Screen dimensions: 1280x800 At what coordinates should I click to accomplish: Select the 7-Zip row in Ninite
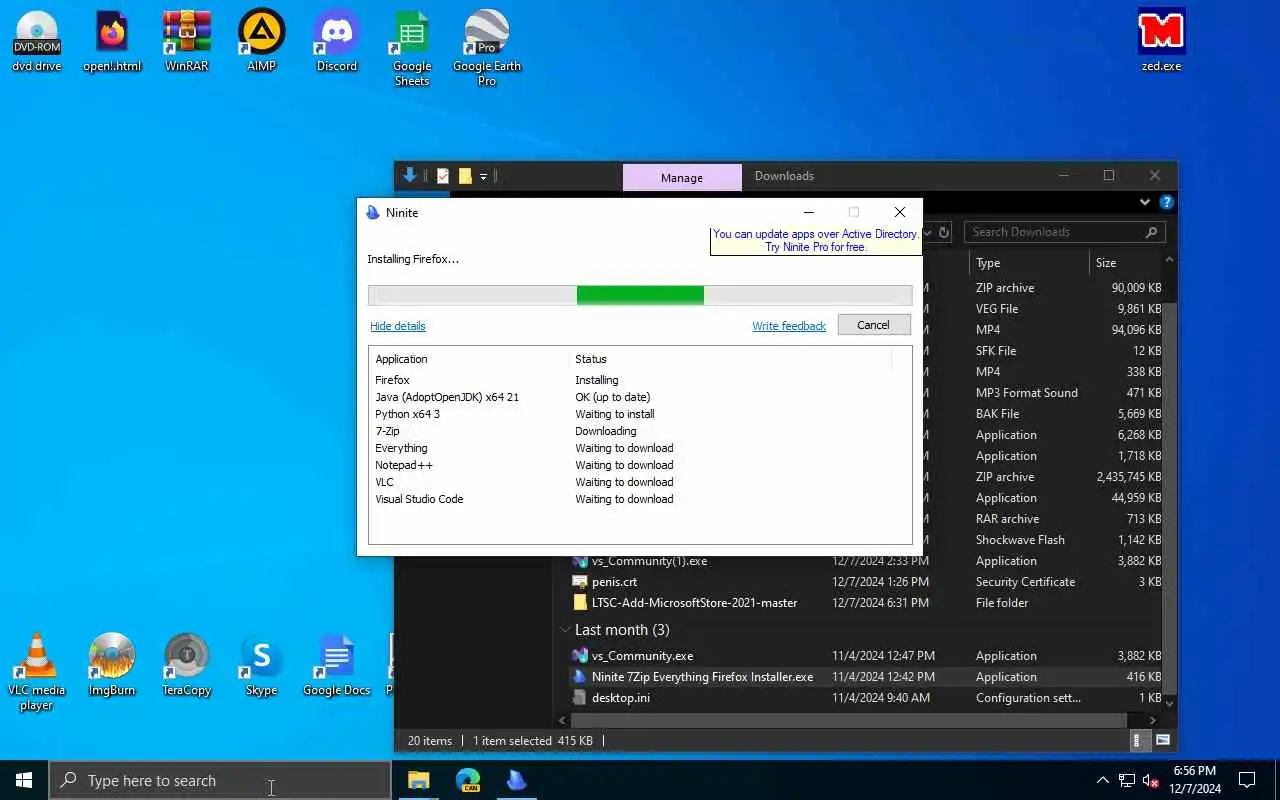point(640,431)
